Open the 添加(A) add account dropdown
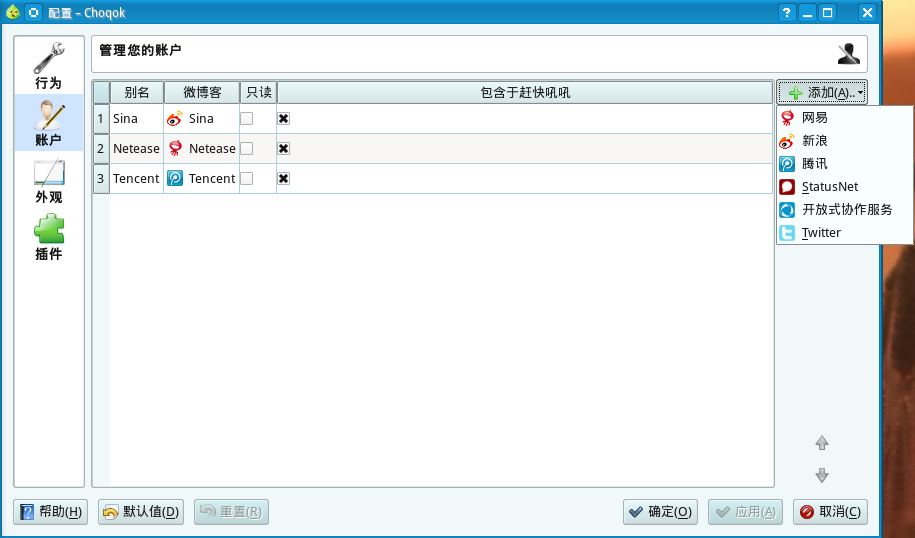 tap(822, 92)
